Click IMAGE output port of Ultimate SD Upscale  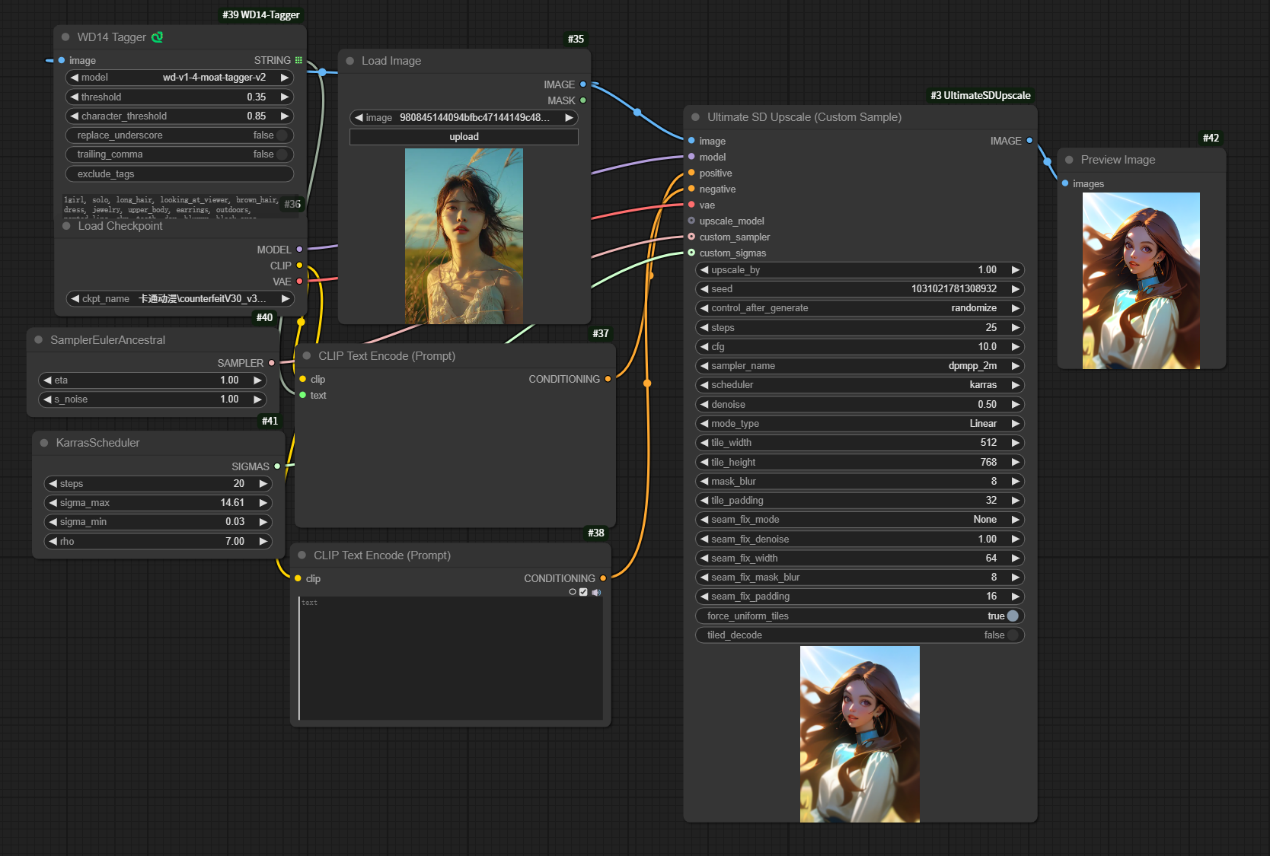[x=1030, y=141]
